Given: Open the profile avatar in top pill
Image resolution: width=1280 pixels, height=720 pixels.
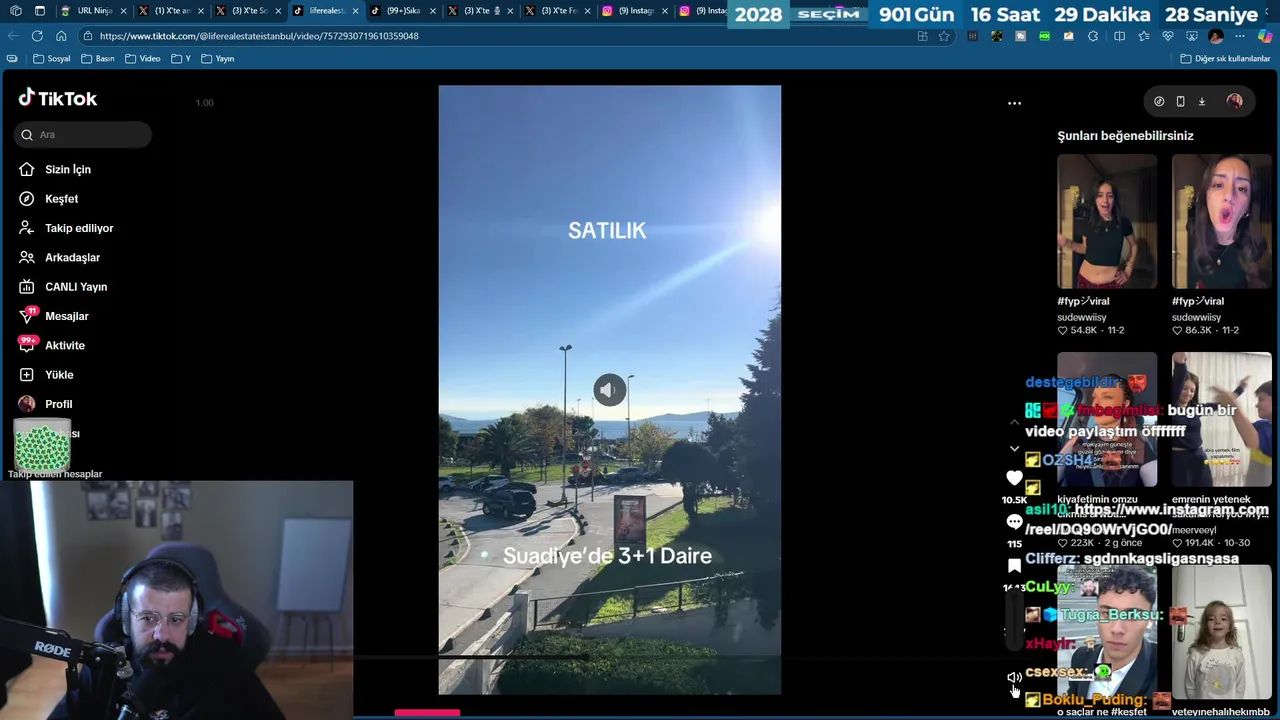Looking at the screenshot, I should pos(1234,101).
